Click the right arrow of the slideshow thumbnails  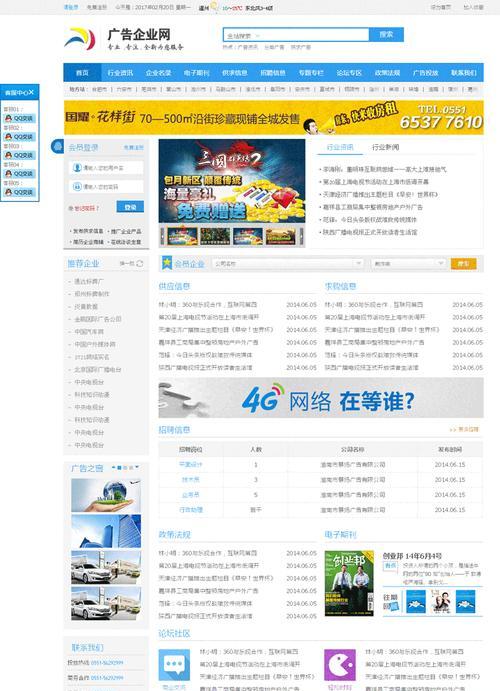click(301, 236)
